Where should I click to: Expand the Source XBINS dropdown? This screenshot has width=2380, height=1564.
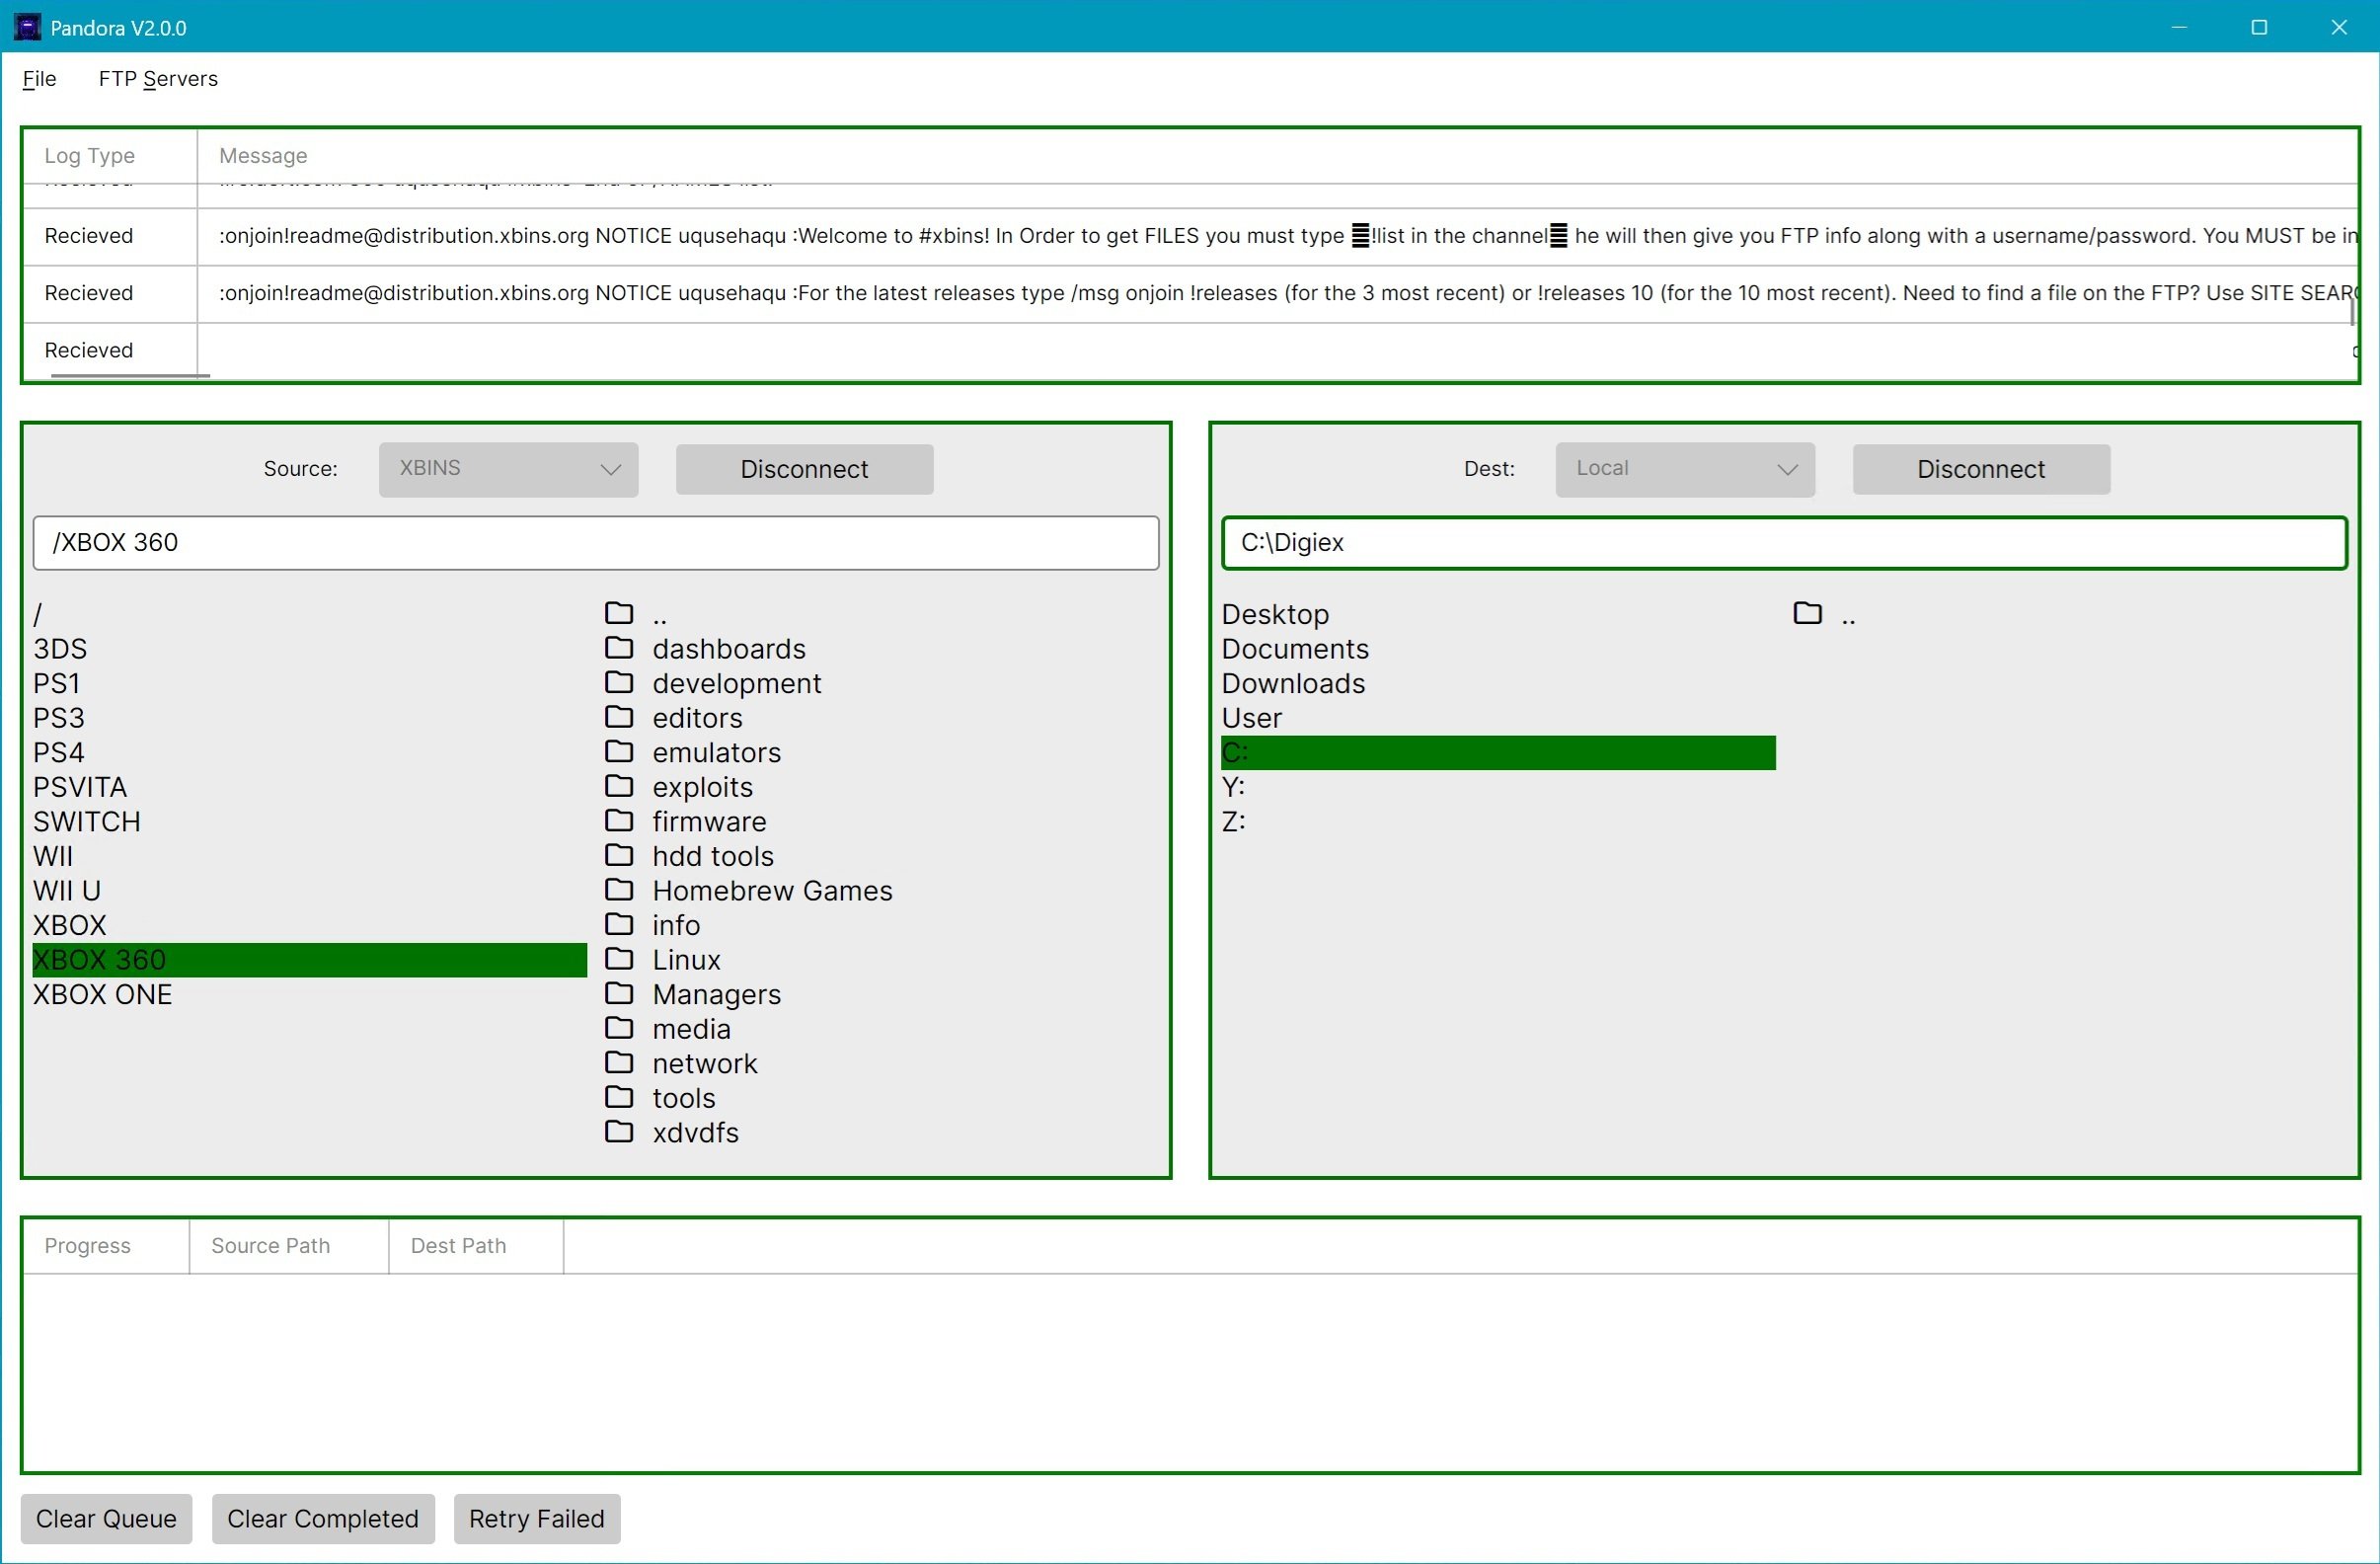(x=508, y=469)
